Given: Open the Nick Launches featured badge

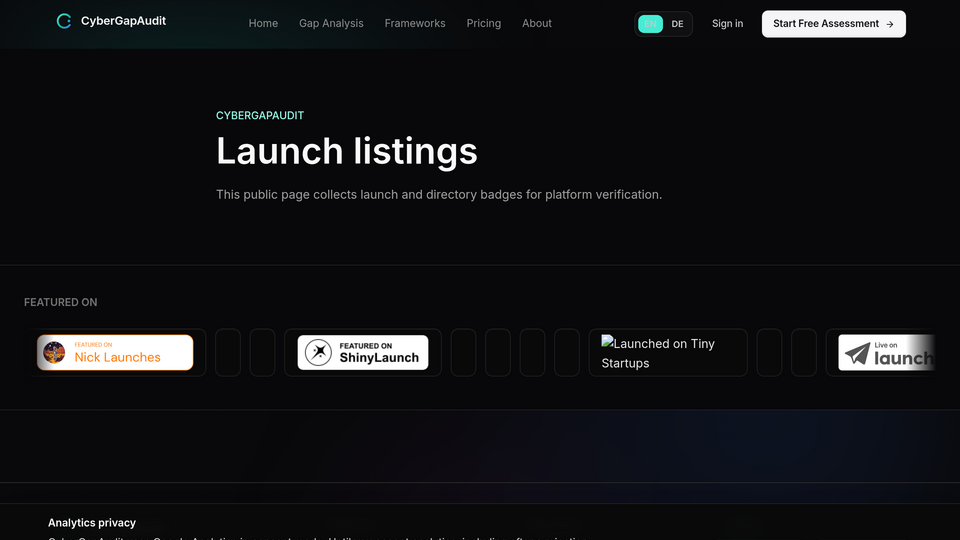Looking at the screenshot, I should pyautogui.click(x=115, y=352).
